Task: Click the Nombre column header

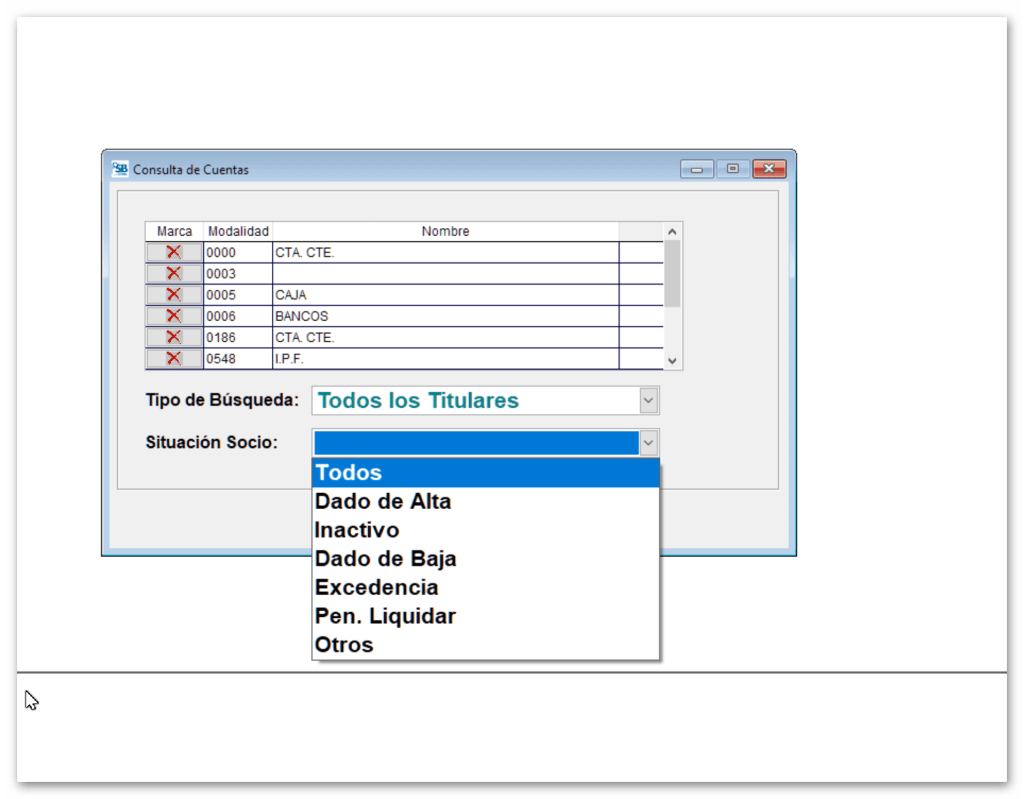Action: coord(446,231)
